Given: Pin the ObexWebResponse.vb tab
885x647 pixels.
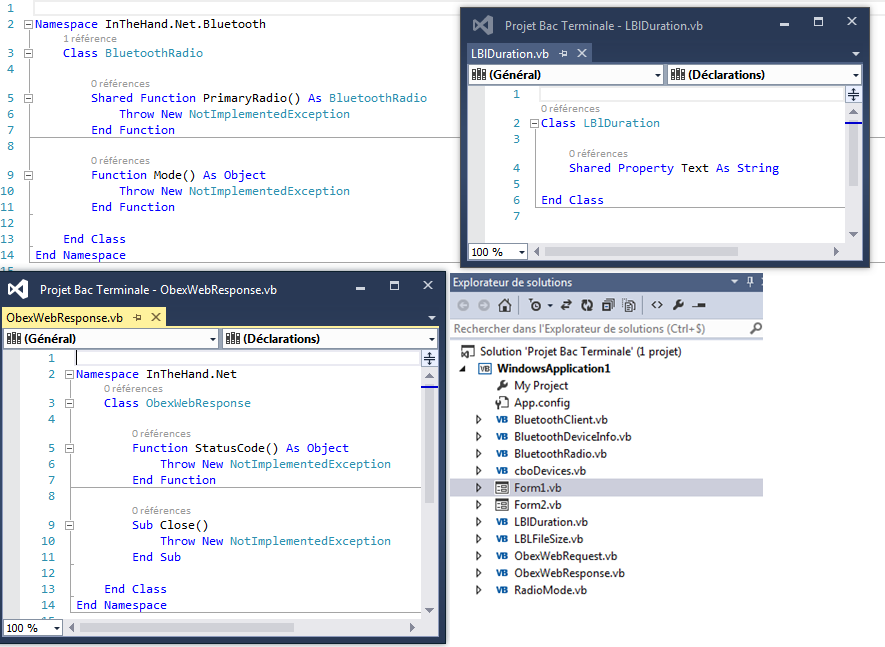Looking at the screenshot, I should point(137,318).
